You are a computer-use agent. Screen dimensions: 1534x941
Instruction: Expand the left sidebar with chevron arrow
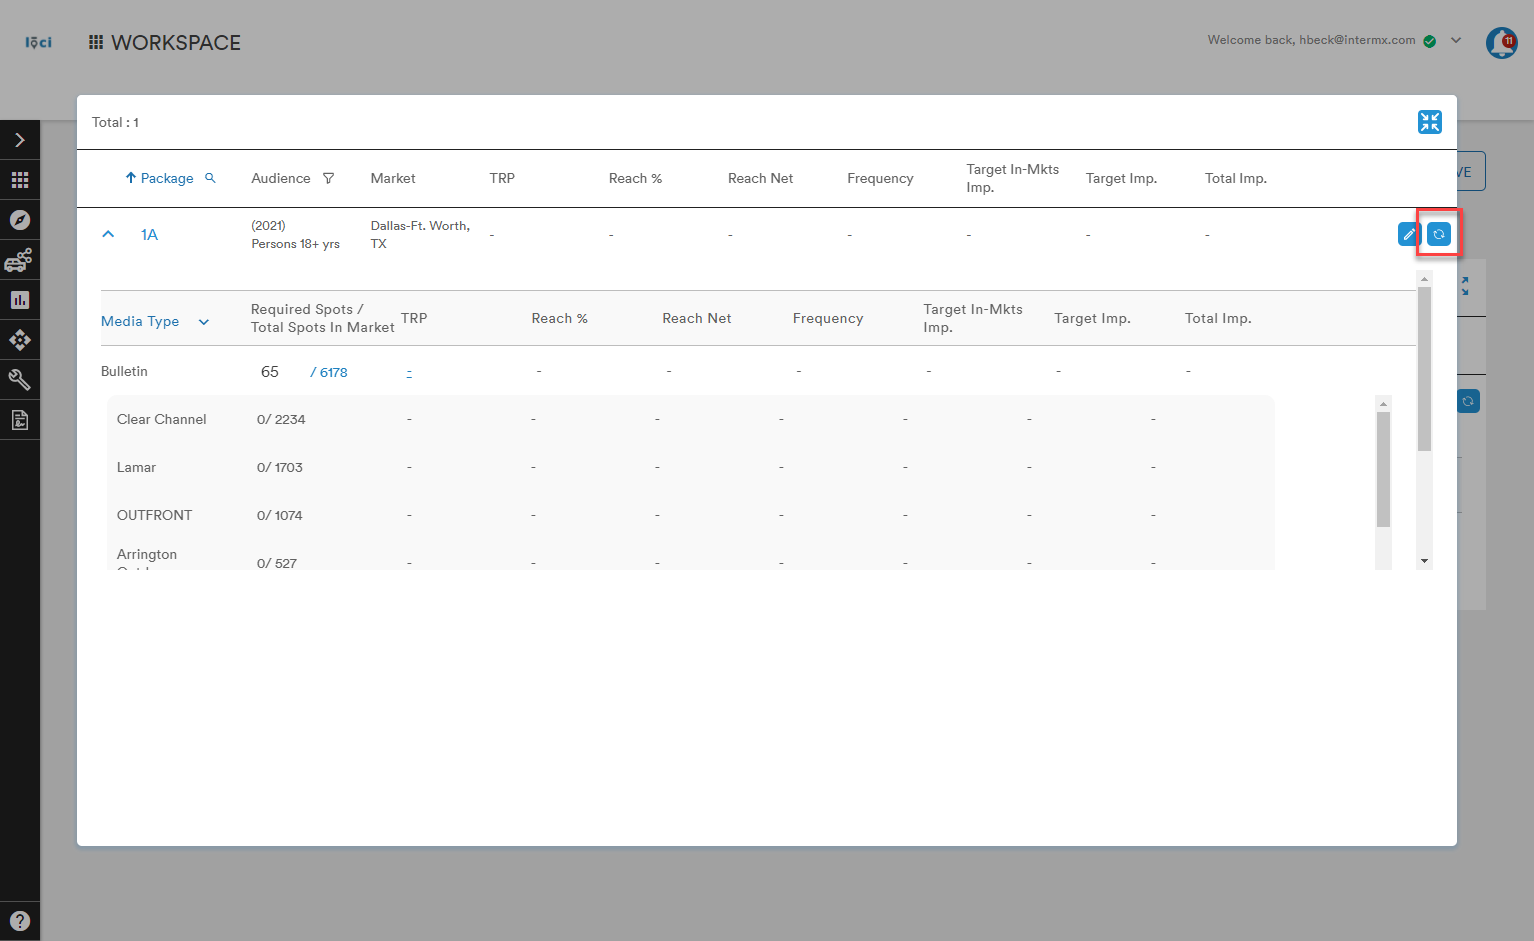tap(20, 140)
